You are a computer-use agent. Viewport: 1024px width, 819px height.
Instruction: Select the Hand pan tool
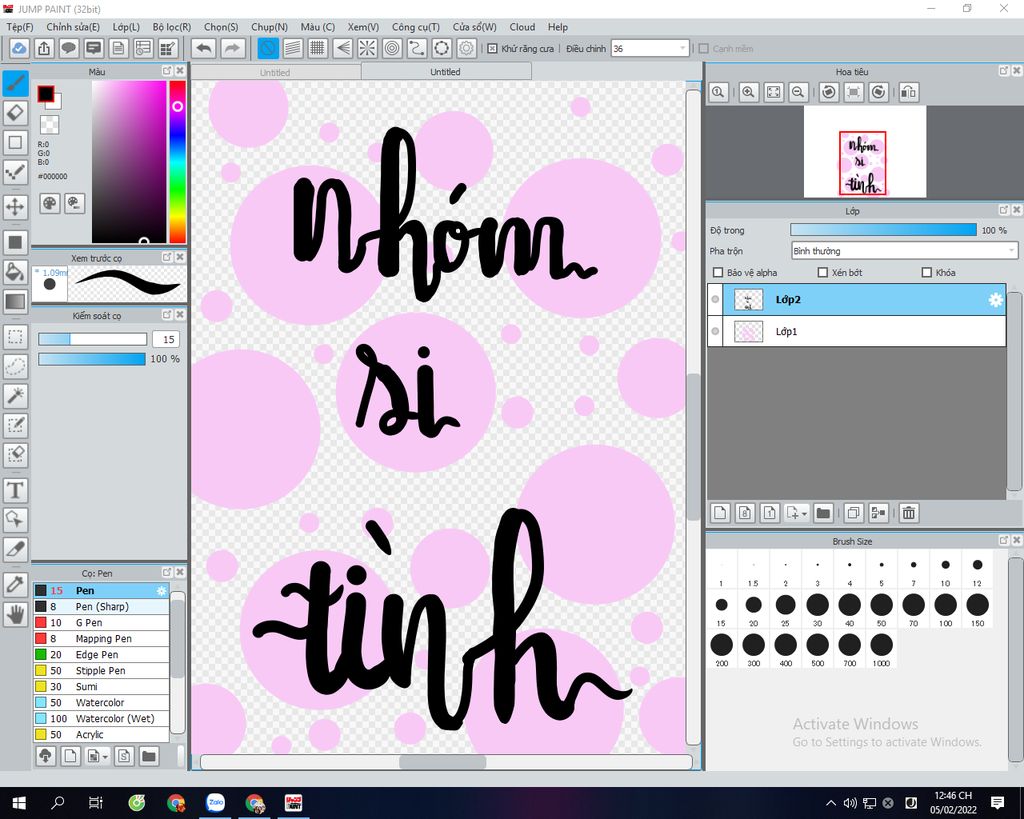16,613
